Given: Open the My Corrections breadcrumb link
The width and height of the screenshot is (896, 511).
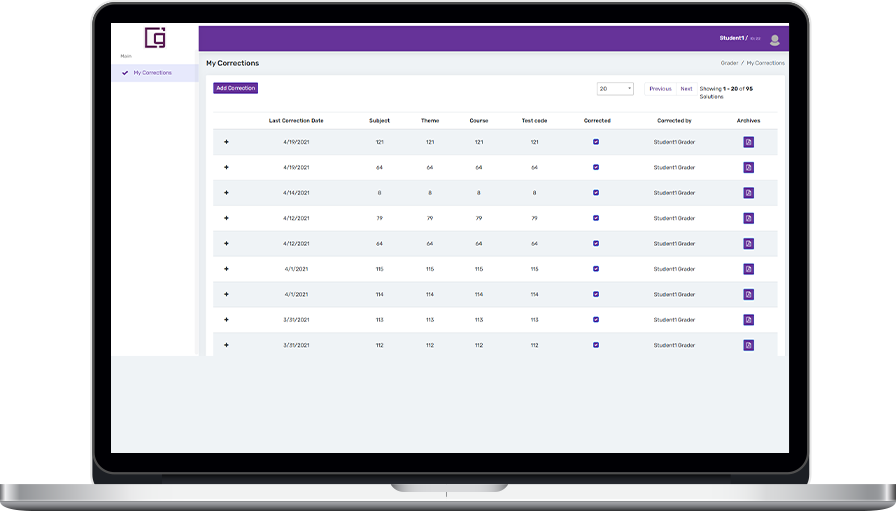Looking at the screenshot, I should click(765, 63).
